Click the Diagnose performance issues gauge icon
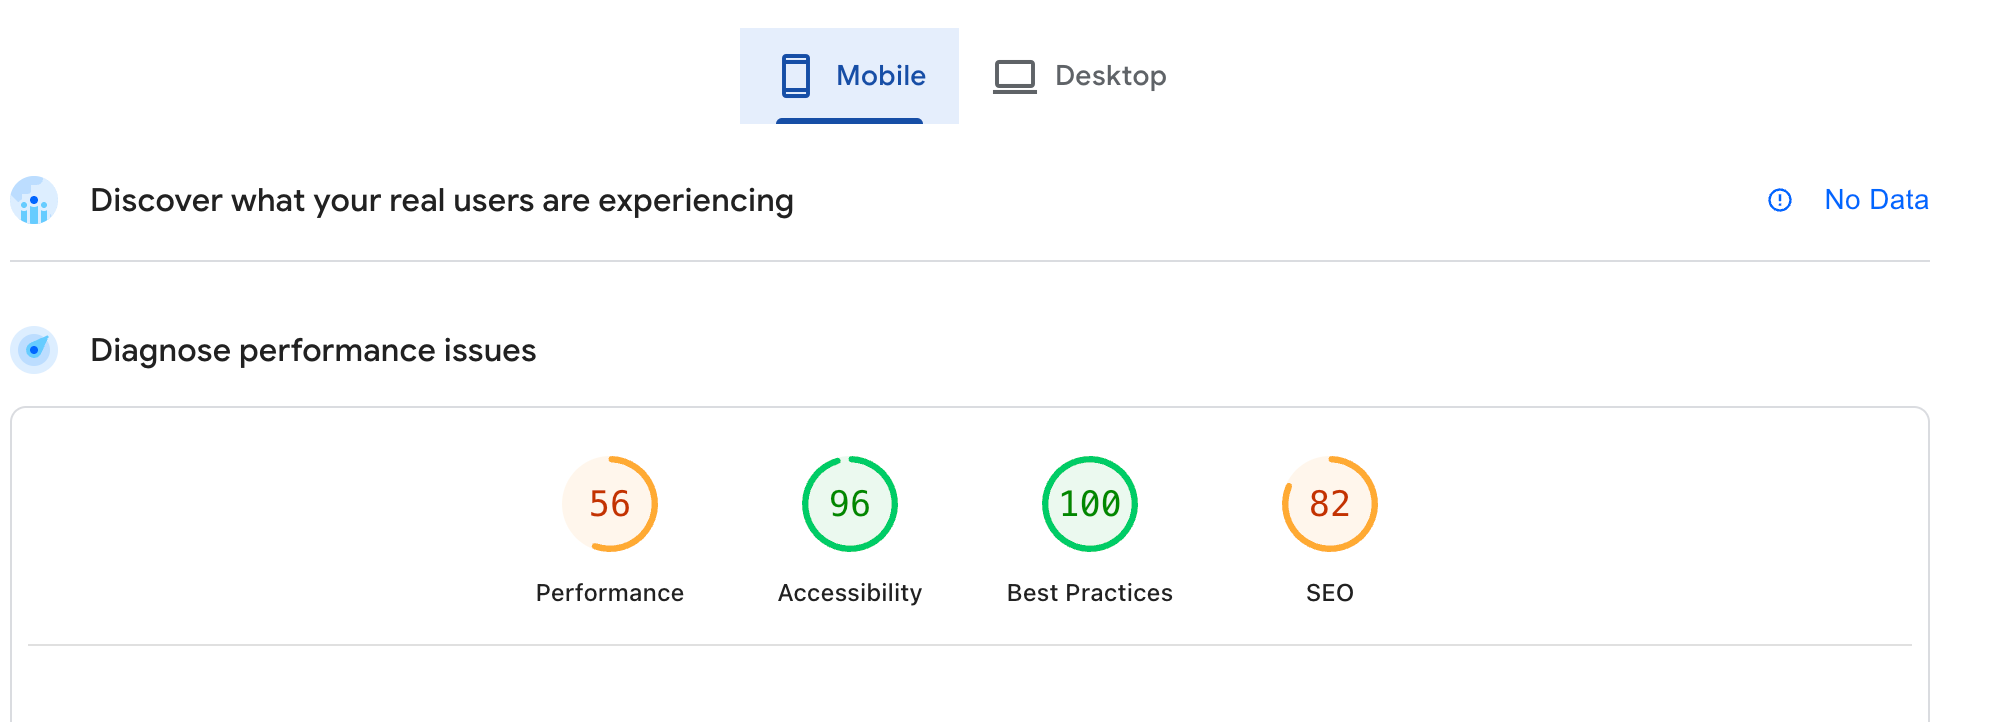Screen dimensions: 1994x722 (34, 350)
